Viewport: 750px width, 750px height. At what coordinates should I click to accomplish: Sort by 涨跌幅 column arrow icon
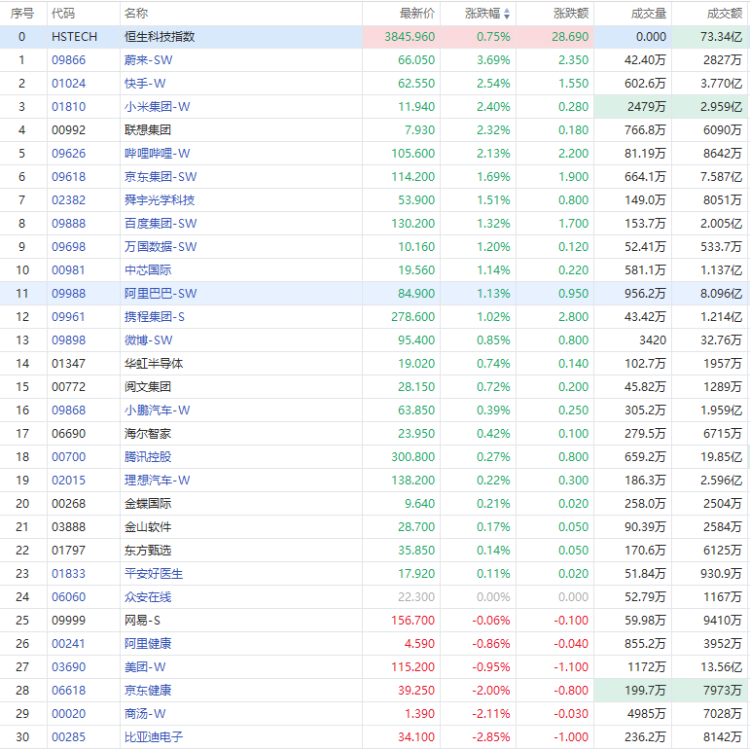point(507,14)
